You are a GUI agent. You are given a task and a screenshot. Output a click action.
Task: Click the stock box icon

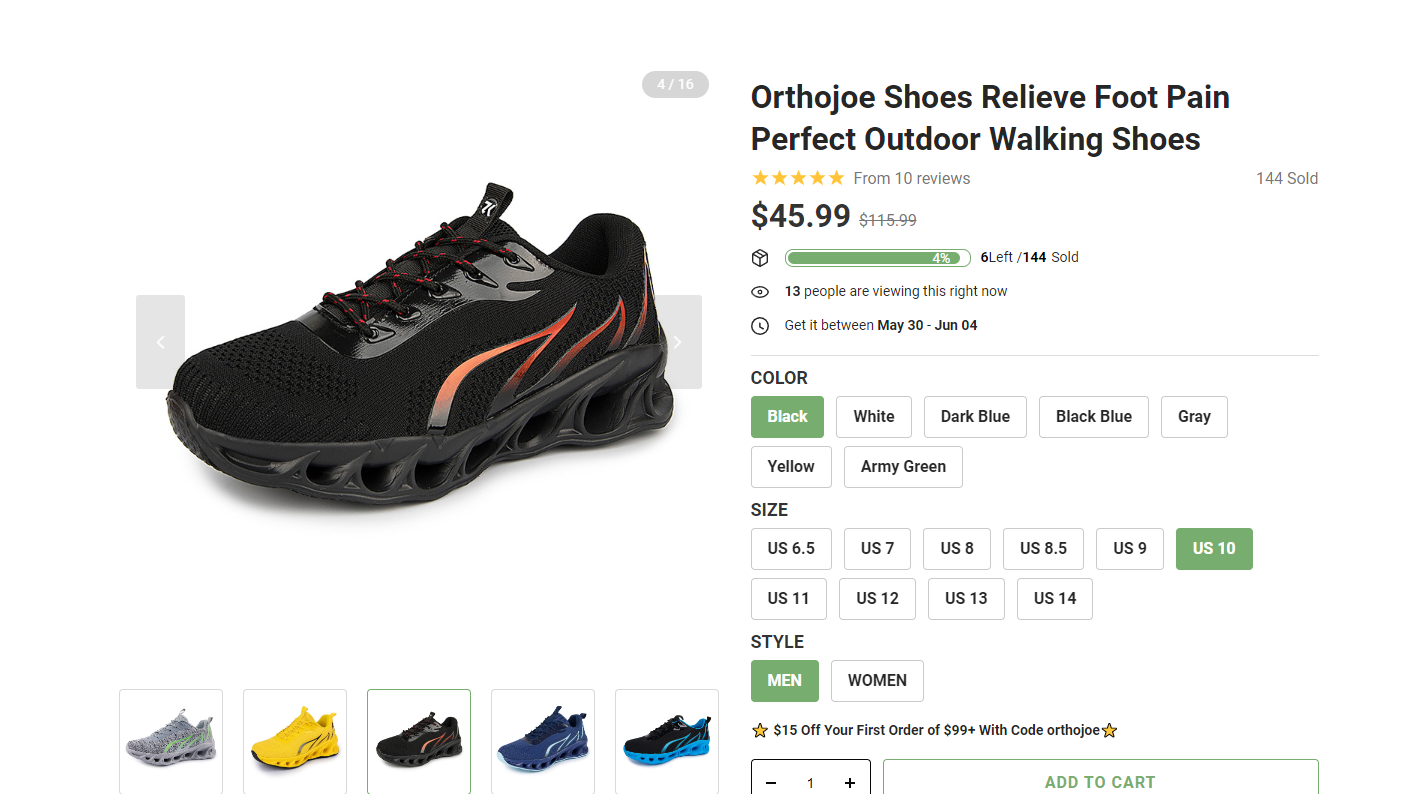click(760, 258)
